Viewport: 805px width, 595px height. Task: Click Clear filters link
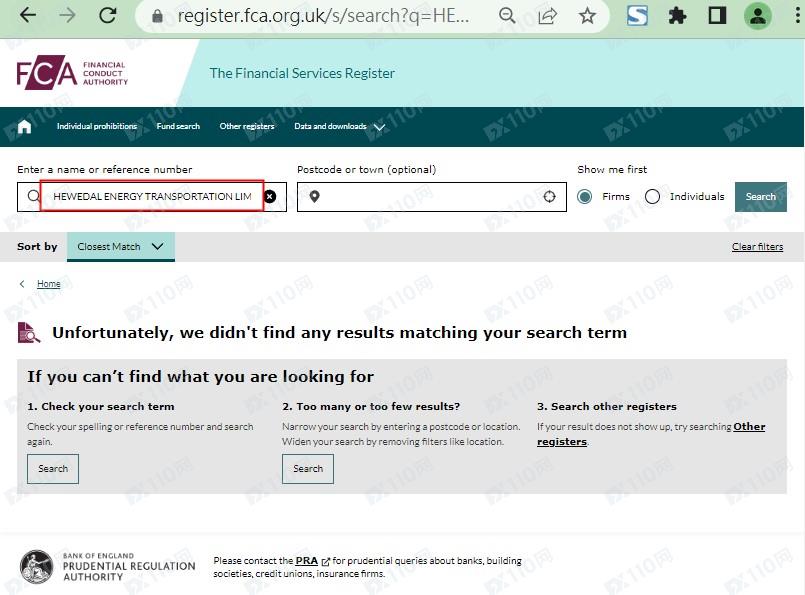click(x=757, y=247)
